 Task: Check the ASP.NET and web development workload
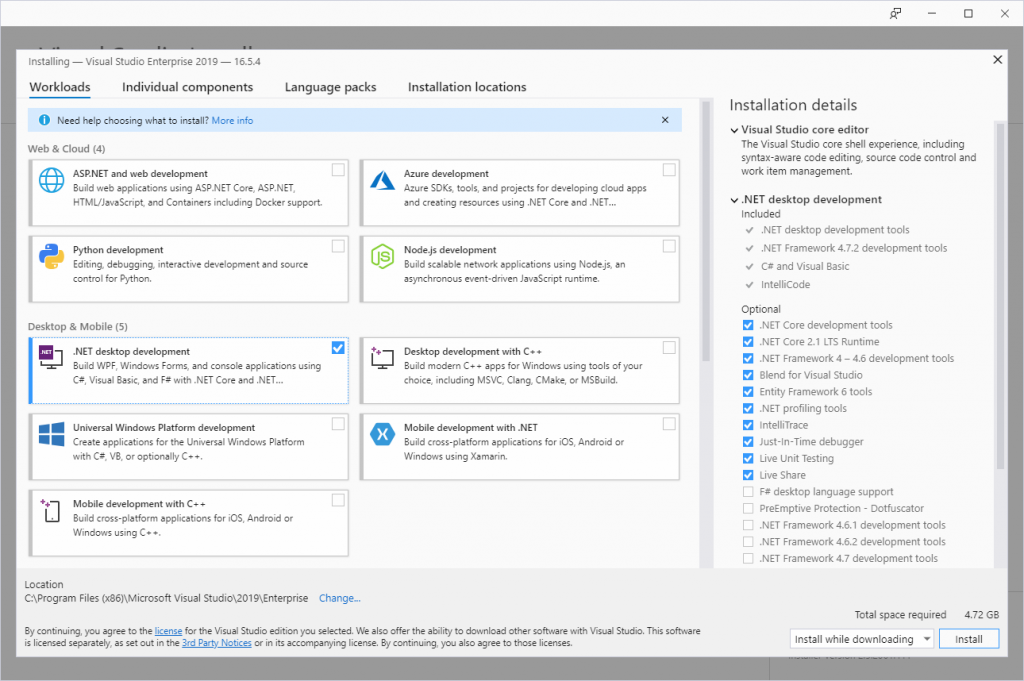[x=338, y=170]
